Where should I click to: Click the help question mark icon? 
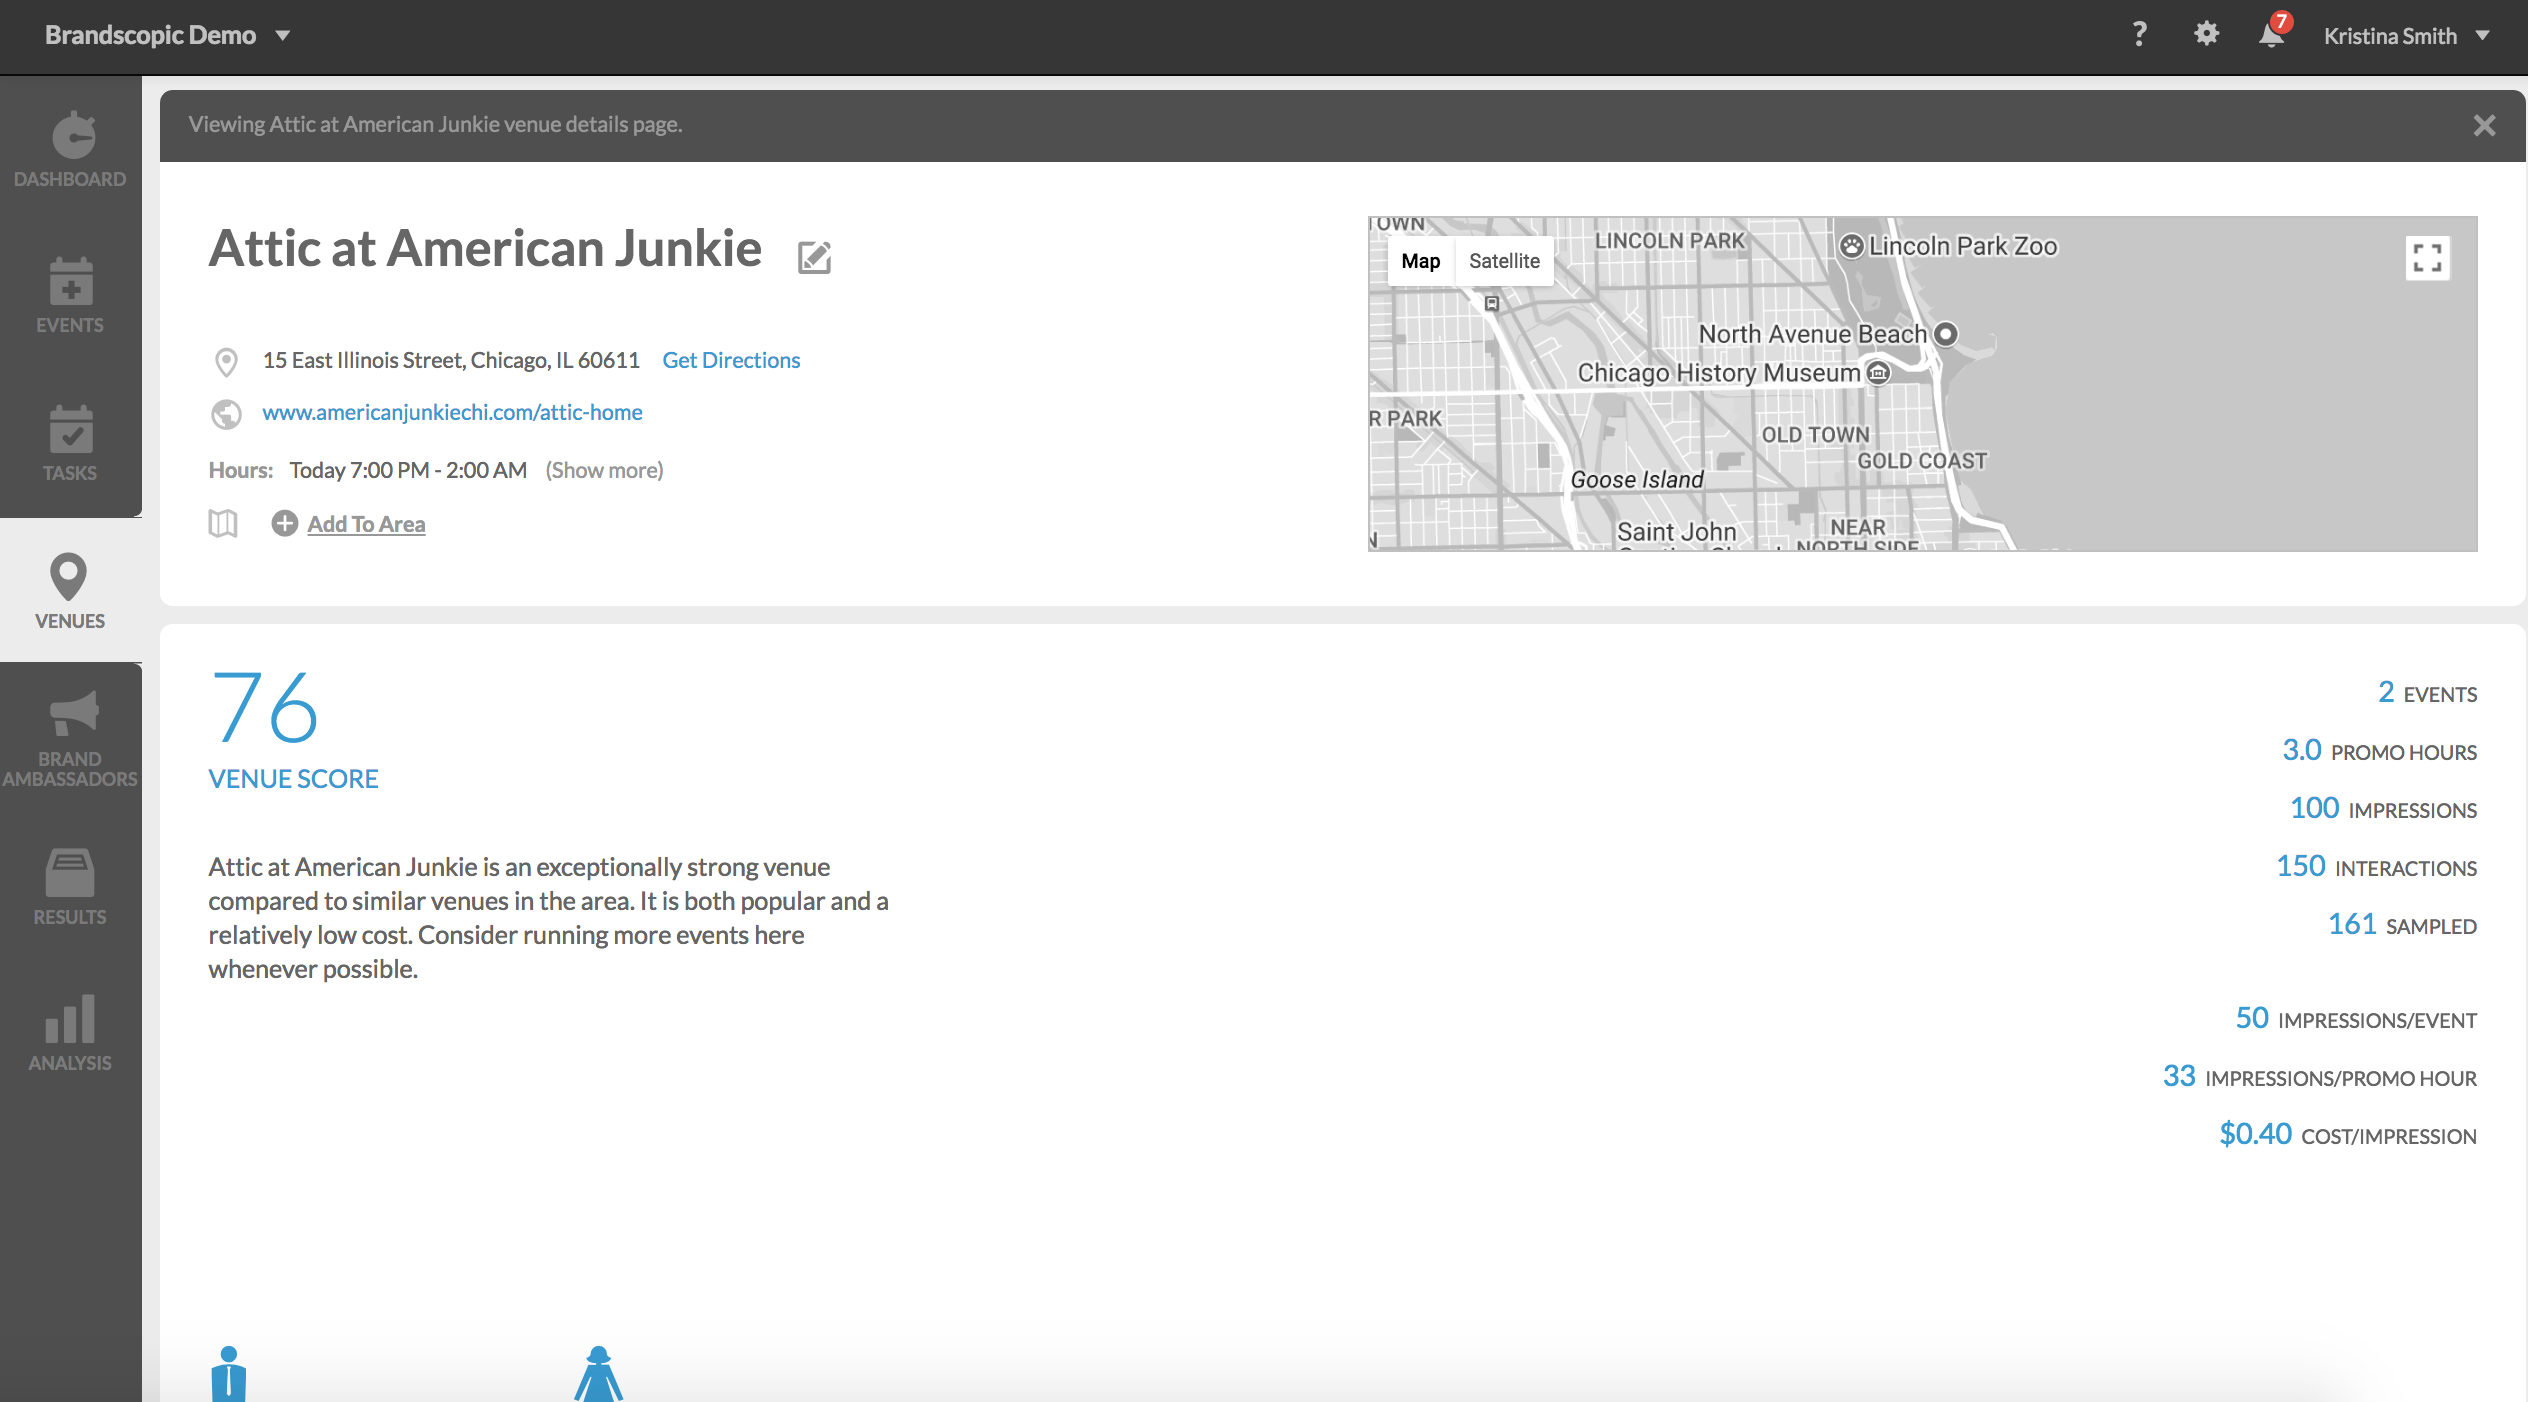click(2139, 35)
